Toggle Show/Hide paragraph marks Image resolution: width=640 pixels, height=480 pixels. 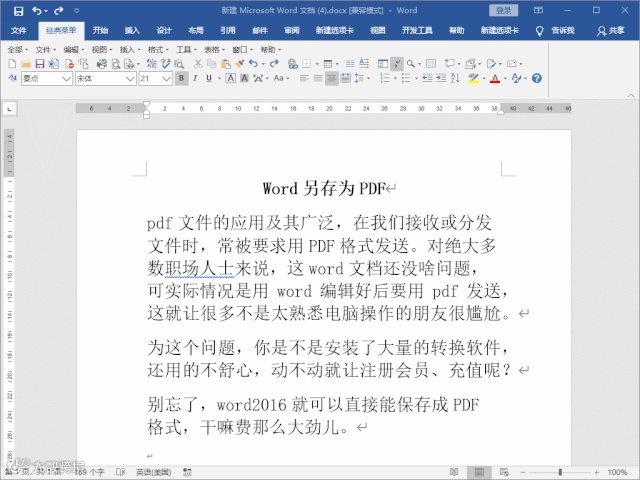(x=396, y=64)
